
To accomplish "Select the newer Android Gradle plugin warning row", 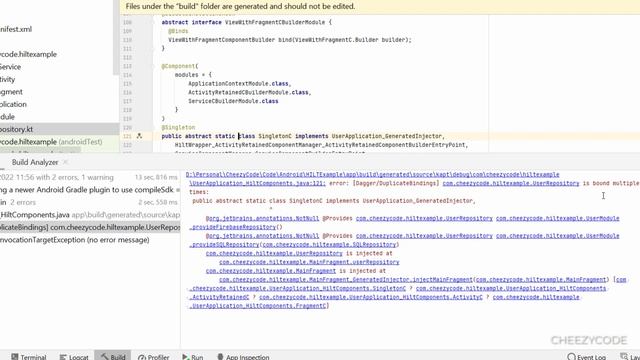I will pyautogui.click(x=90, y=190).
